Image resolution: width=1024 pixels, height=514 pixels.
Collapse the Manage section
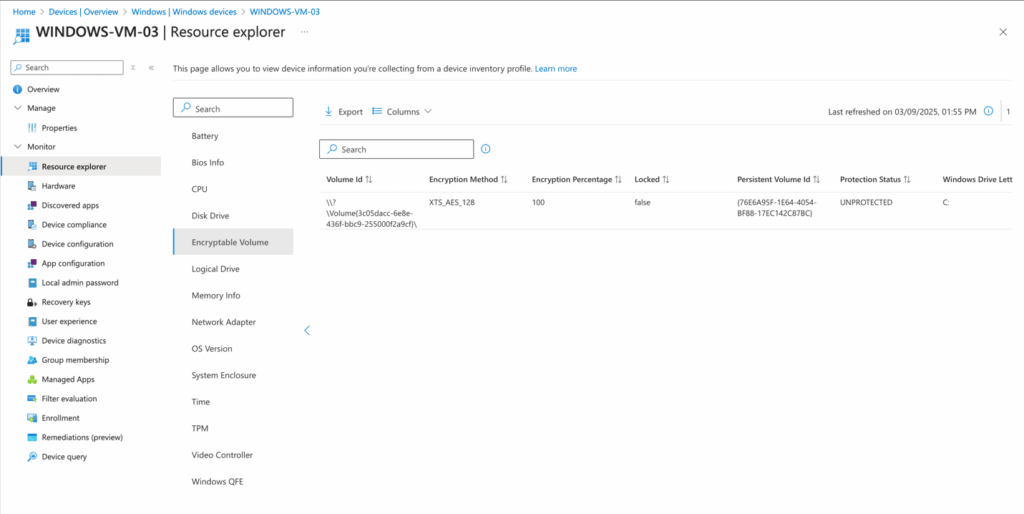click(x=17, y=108)
